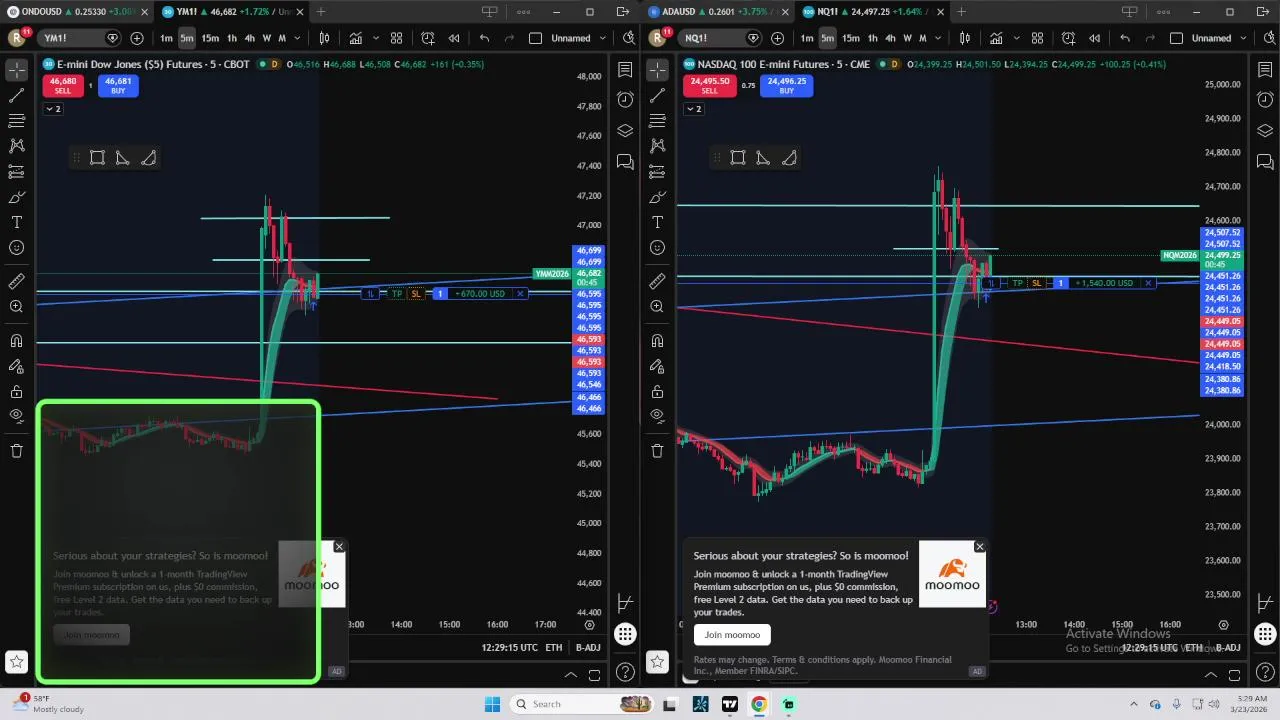
Task: Click the TP label on the NQ1! position line
Action: point(1017,283)
